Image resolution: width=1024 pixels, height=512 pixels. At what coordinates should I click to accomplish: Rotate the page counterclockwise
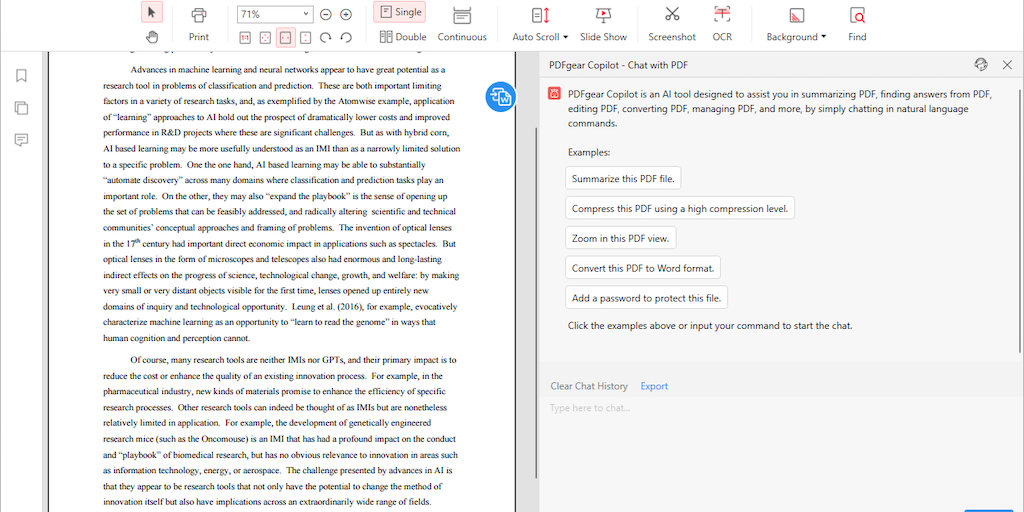tap(346, 37)
